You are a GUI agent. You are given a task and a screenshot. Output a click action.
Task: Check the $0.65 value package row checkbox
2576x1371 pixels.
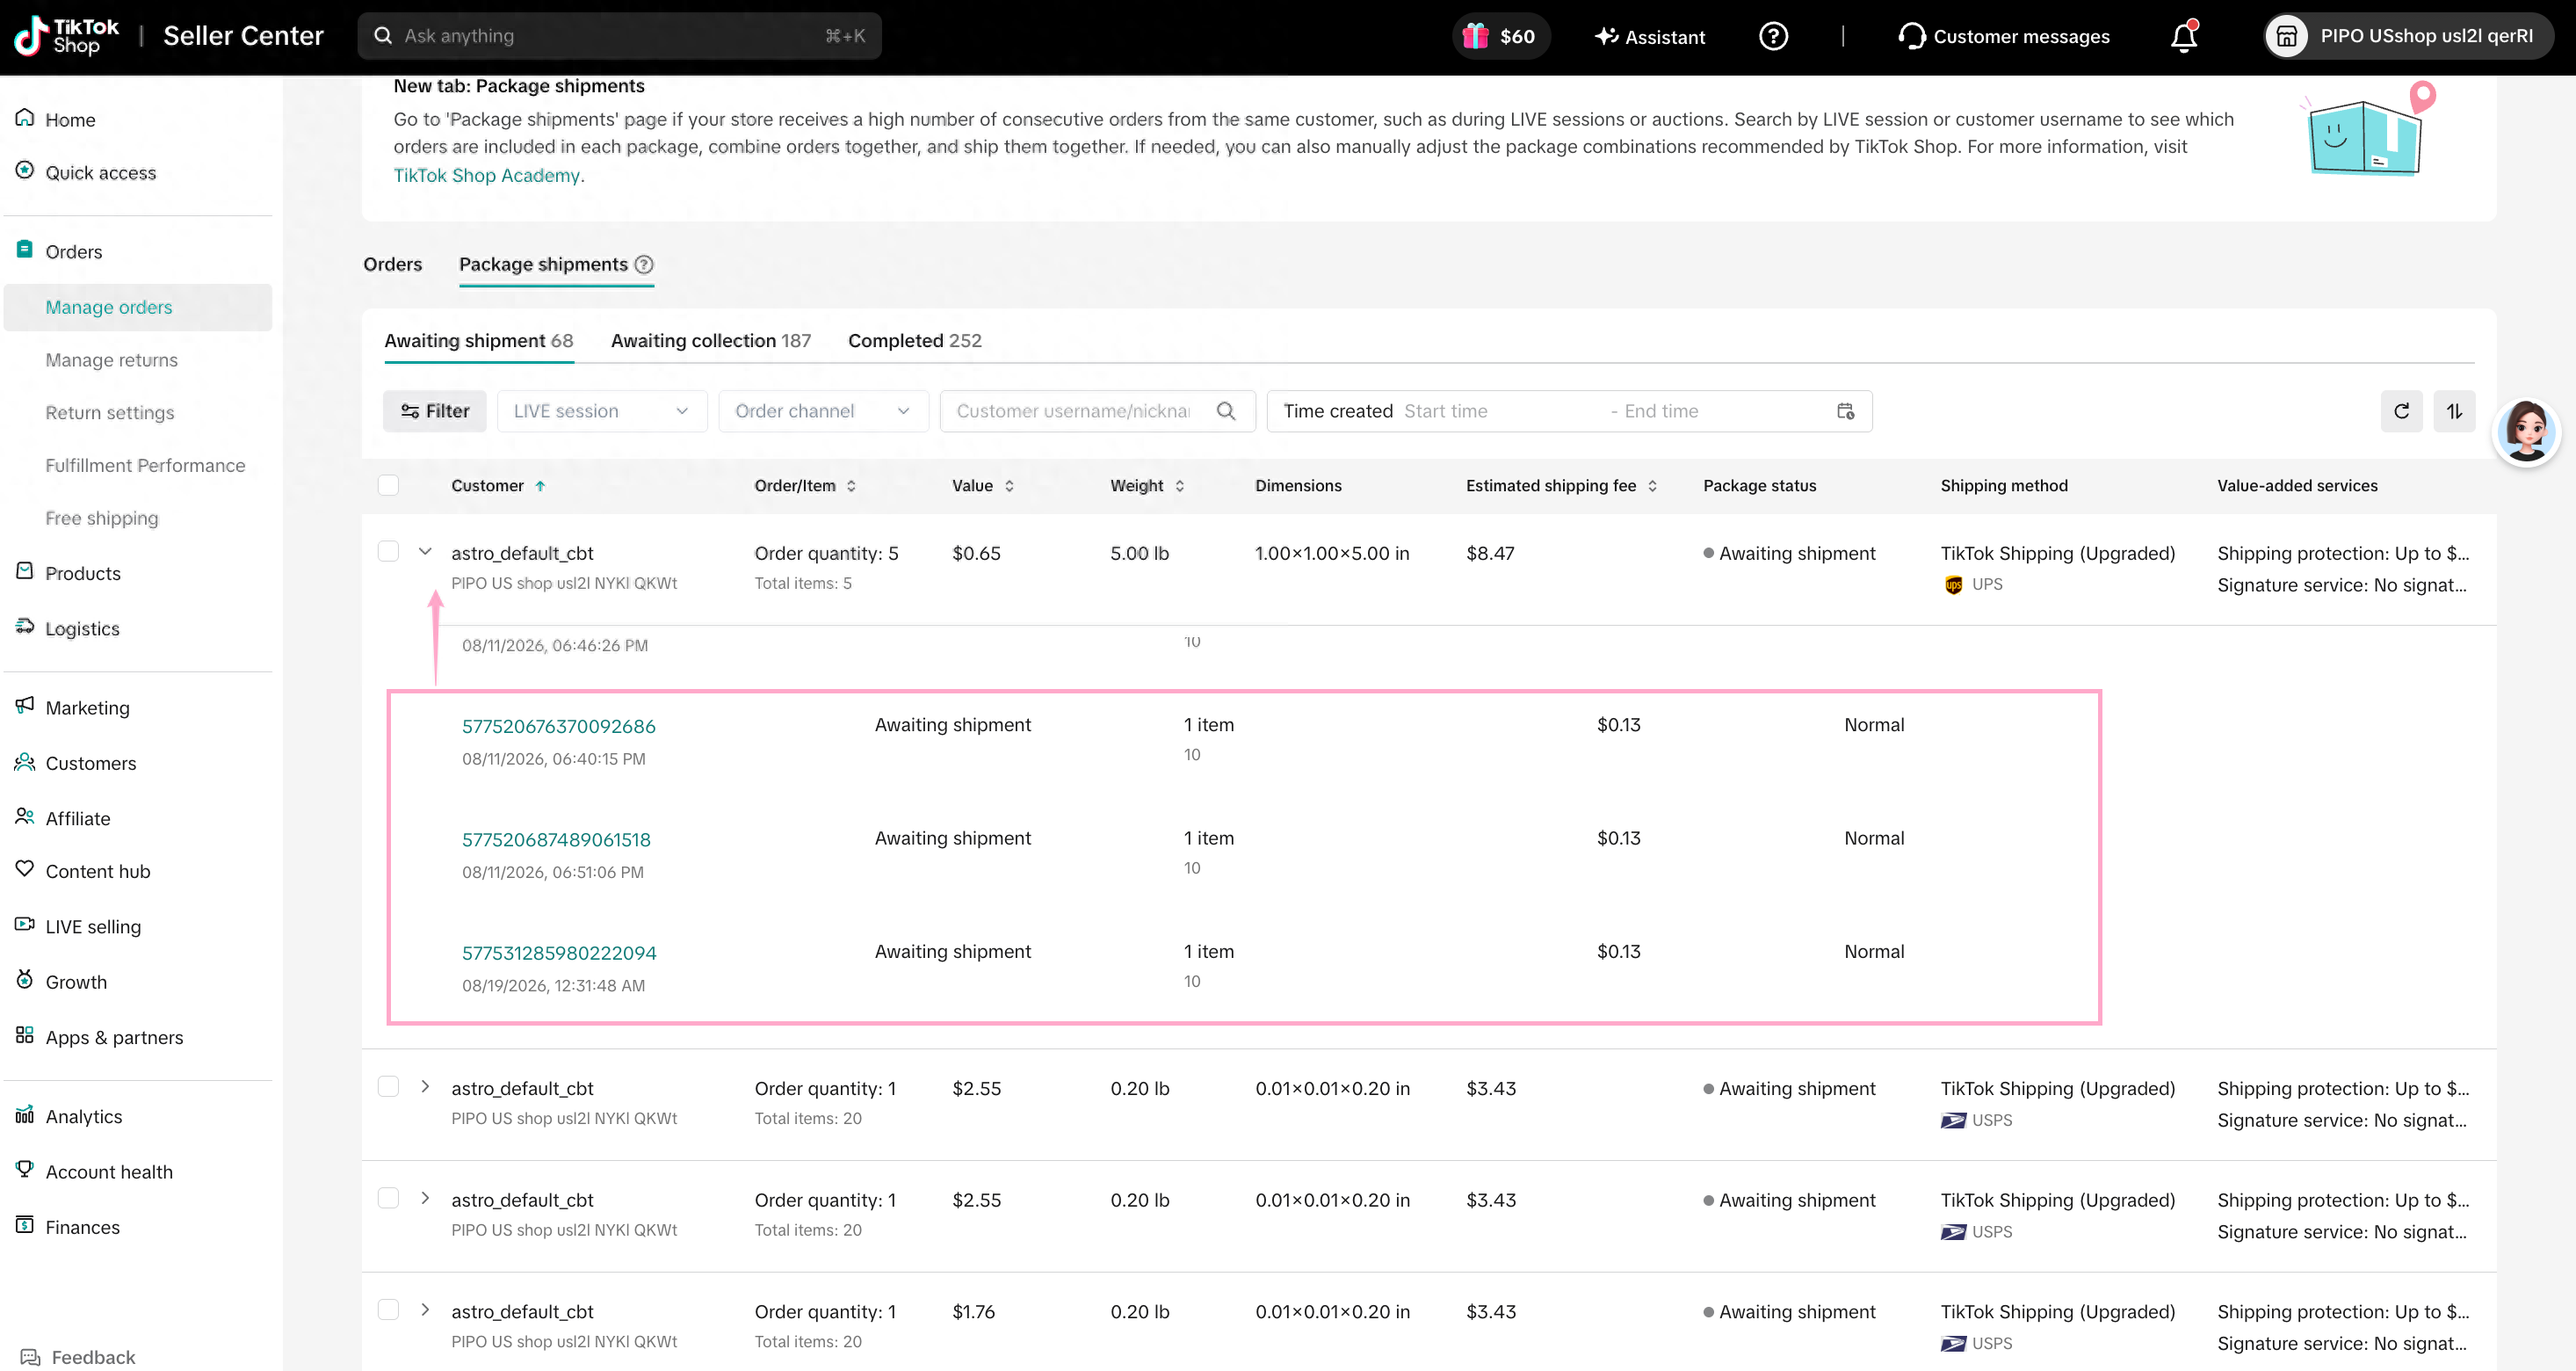pyautogui.click(x=388, y=552)
